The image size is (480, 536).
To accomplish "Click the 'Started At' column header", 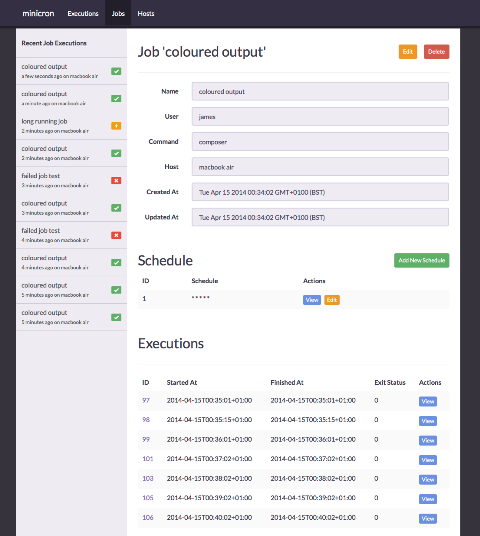I will point(182,383).
